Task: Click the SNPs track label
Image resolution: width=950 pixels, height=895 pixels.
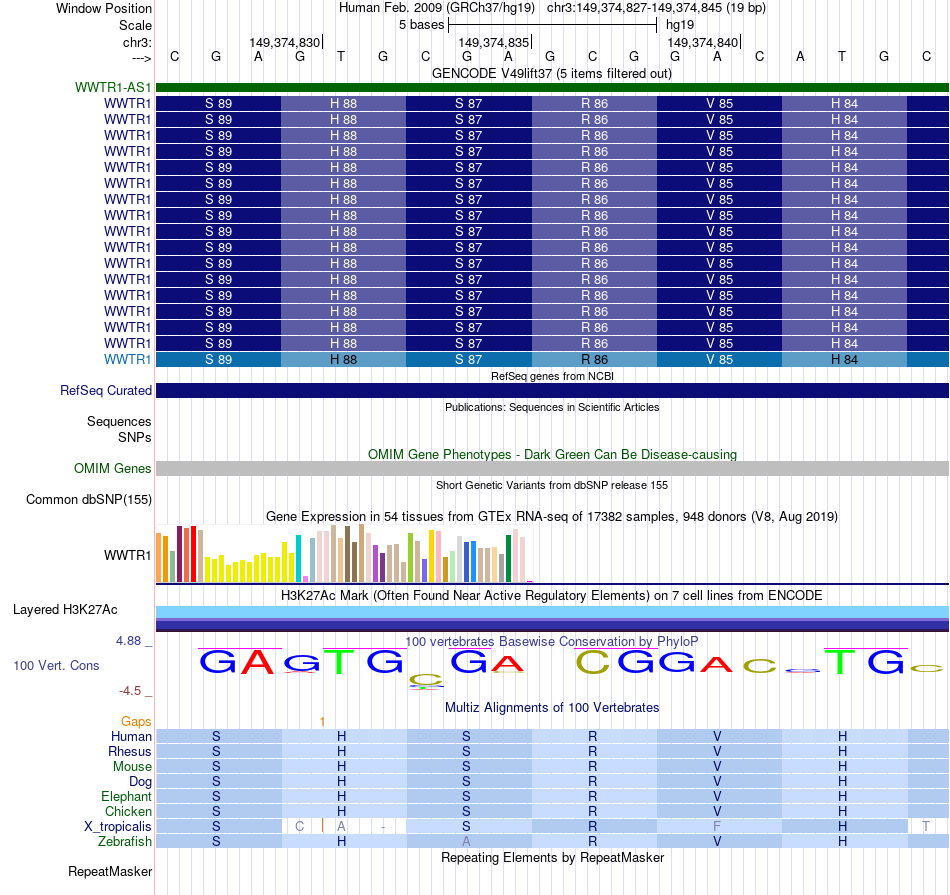Action: [x=135, y=437]
